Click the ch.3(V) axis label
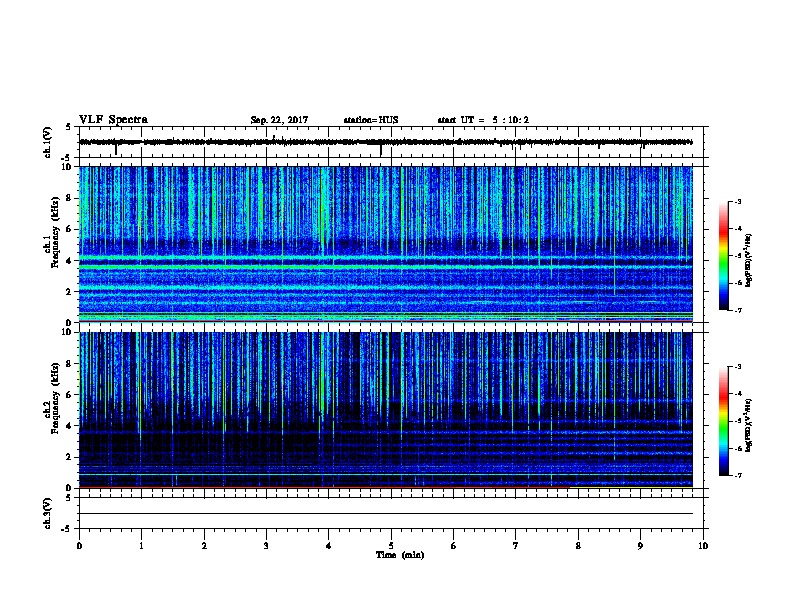This screenshot has height=612, width=792. (x=48, y=513)
